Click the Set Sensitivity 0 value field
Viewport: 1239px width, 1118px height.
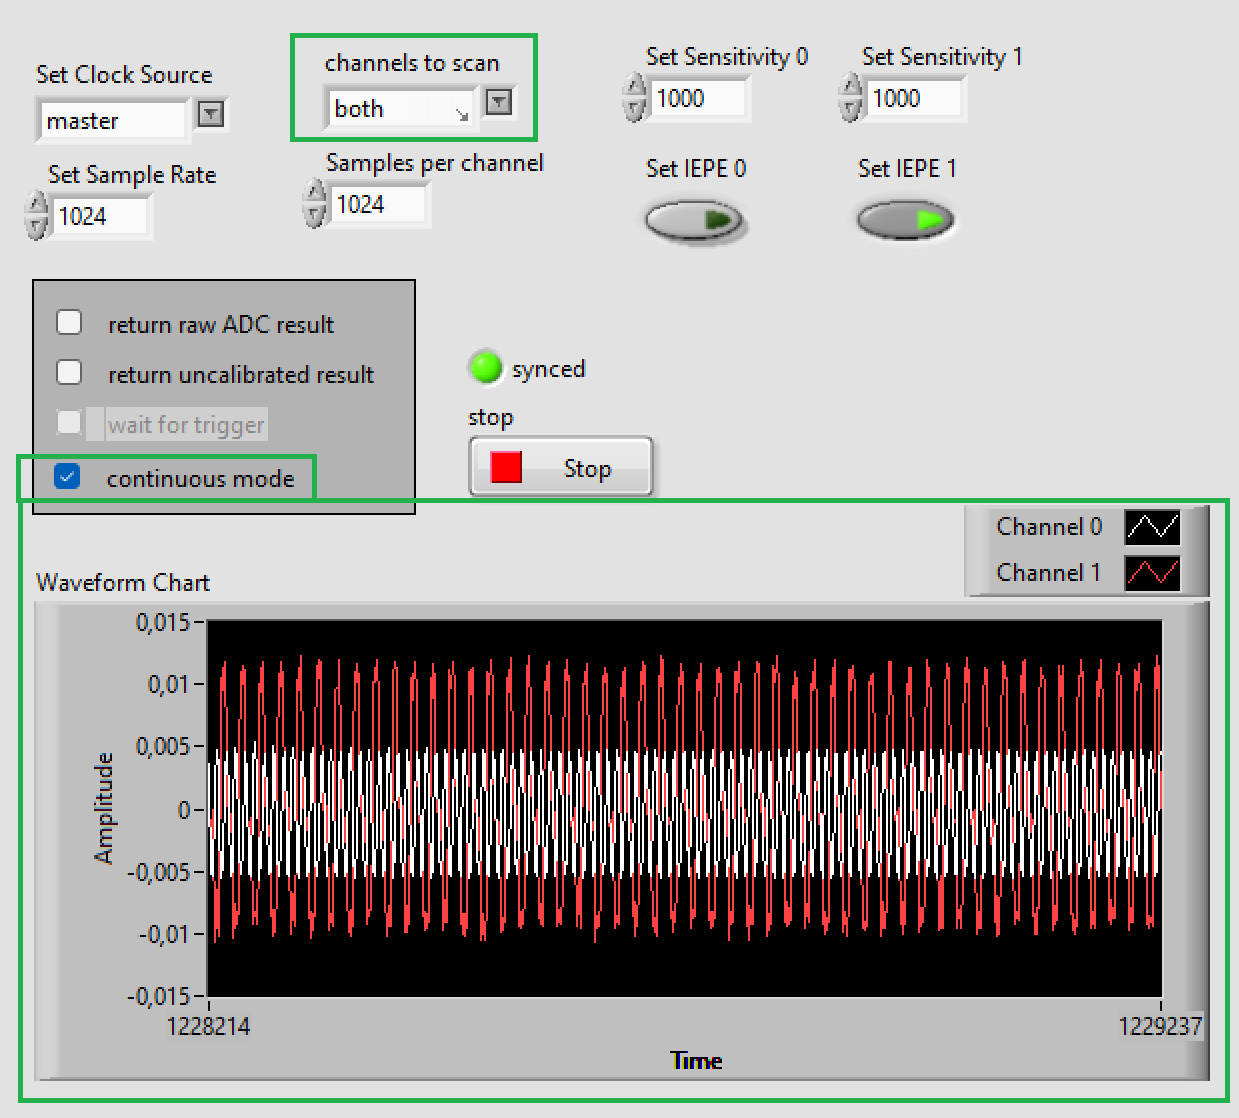(x=699, y=98)
